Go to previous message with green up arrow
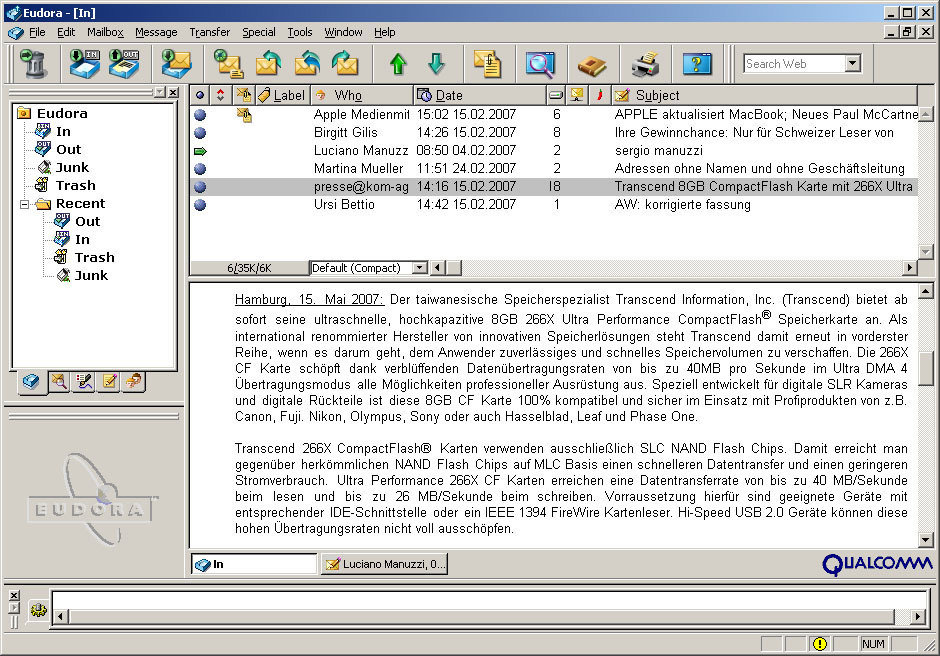 [398, 64]
